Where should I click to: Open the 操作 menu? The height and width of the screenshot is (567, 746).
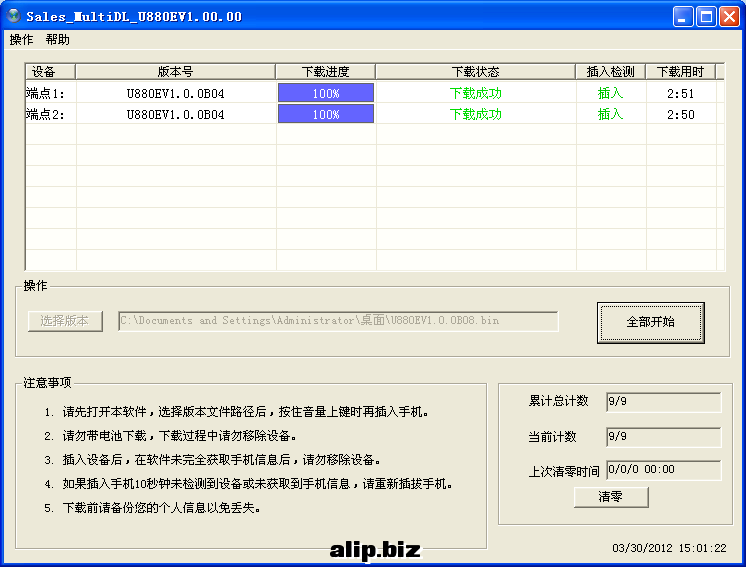point(21,40)
